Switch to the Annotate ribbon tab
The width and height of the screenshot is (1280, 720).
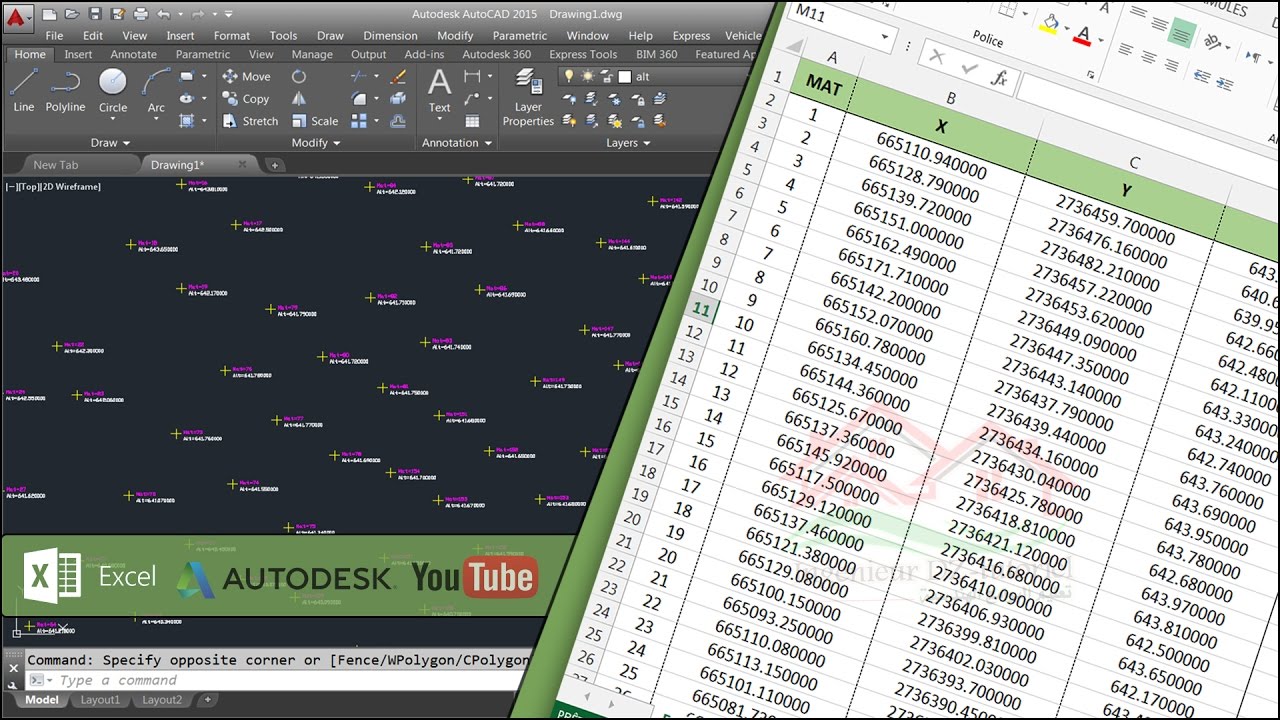pyautogui.click(x=133, y=54)
